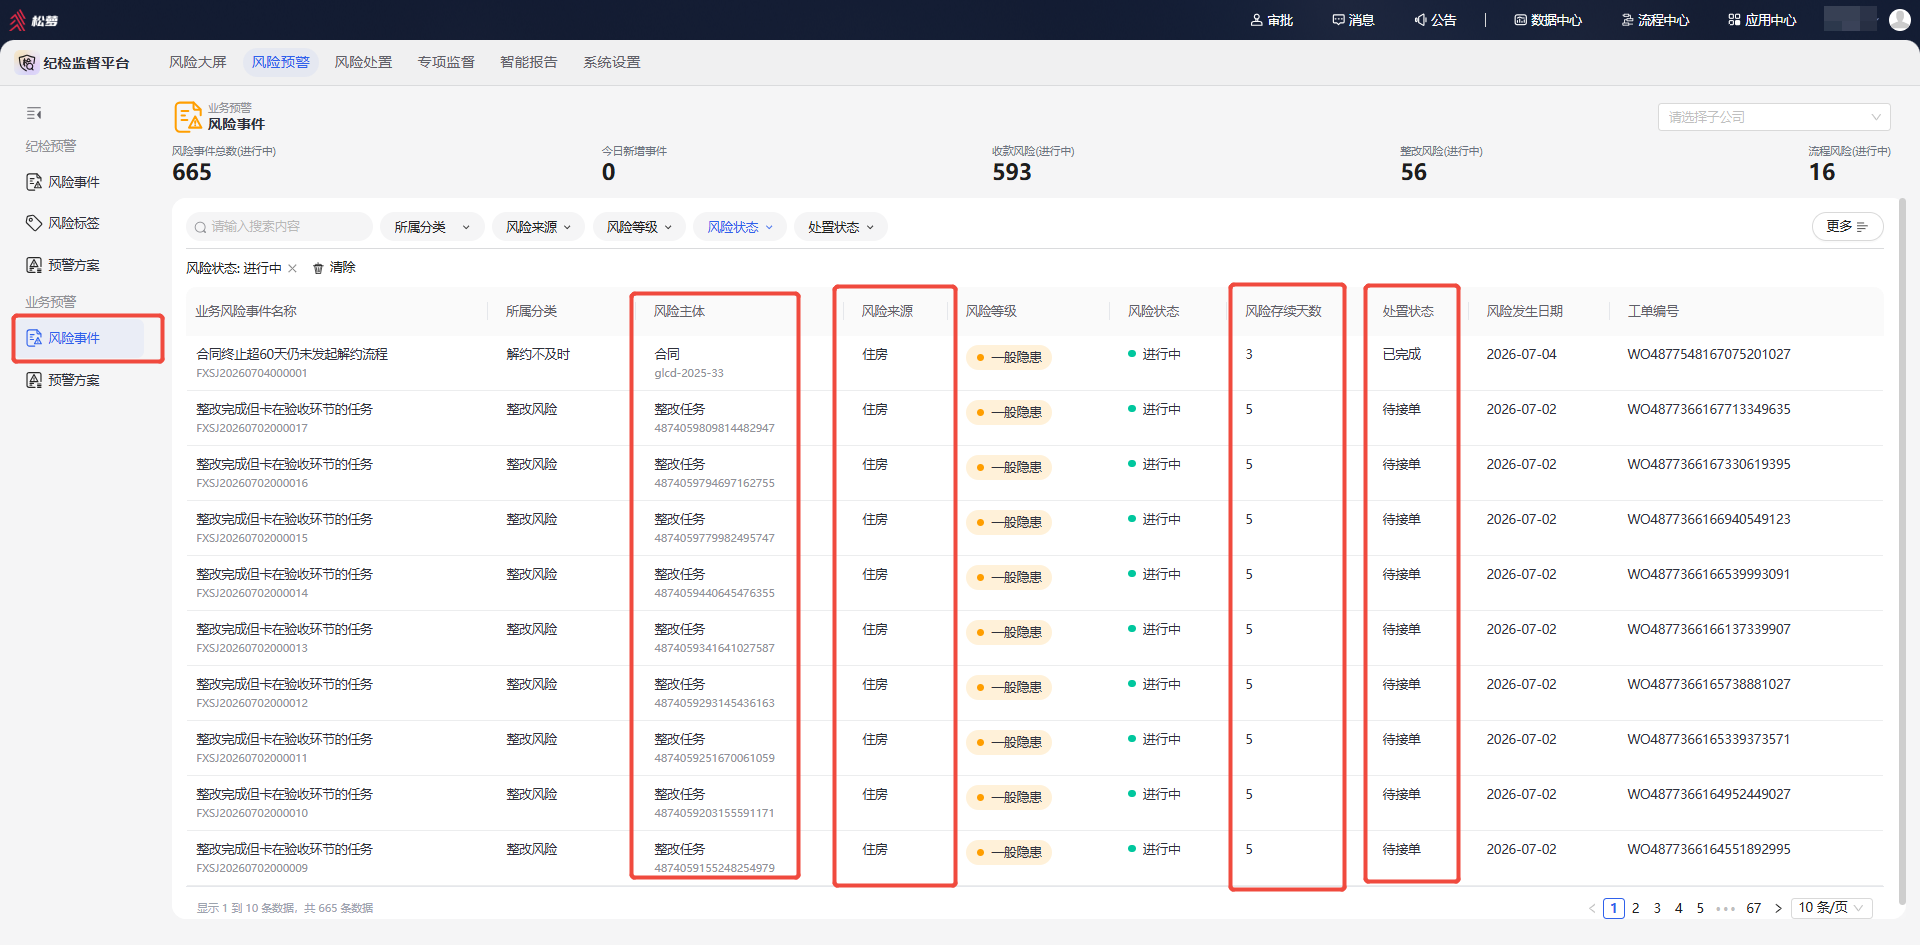Switch to the 风险处置 tab

click(x=363, y=62)
